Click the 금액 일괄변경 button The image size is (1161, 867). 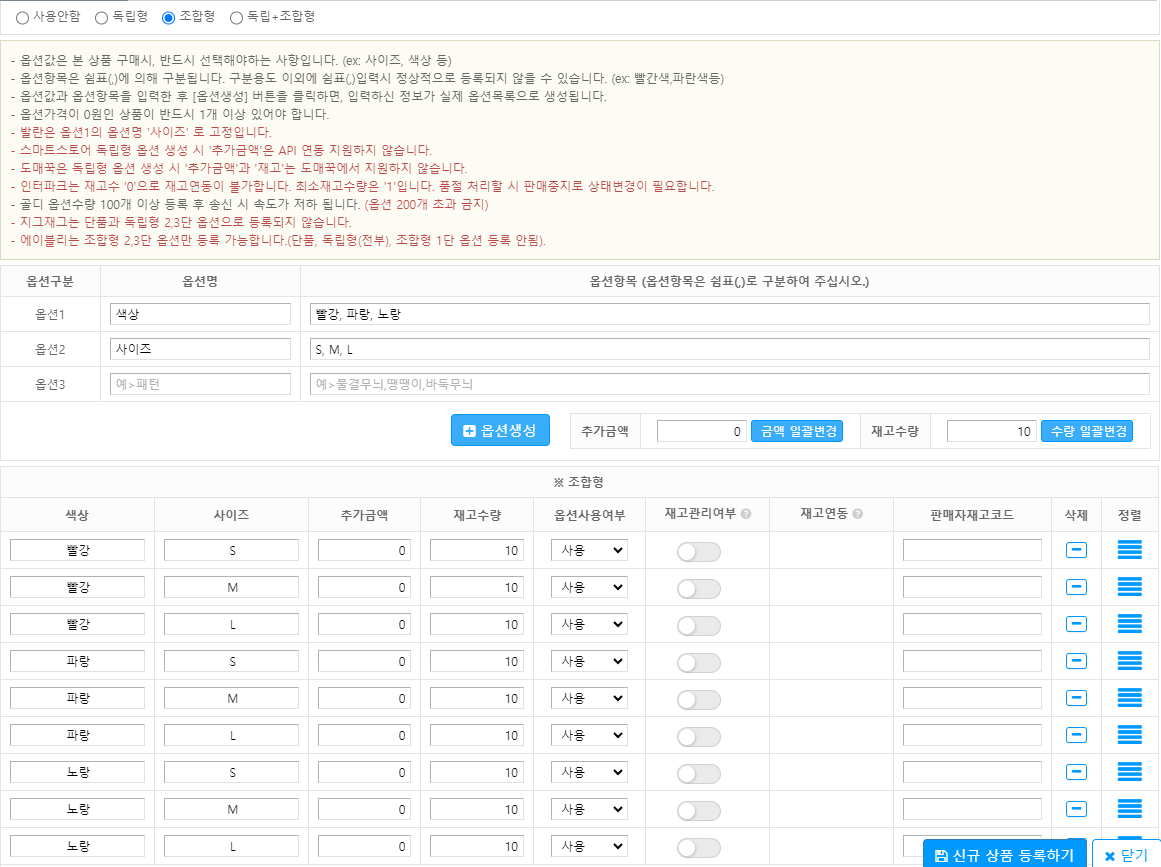click(796, 431)
